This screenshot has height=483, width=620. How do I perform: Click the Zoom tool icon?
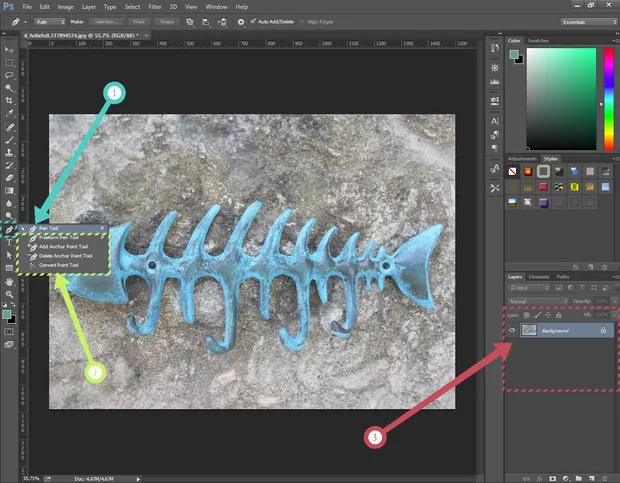coord(9,294)
